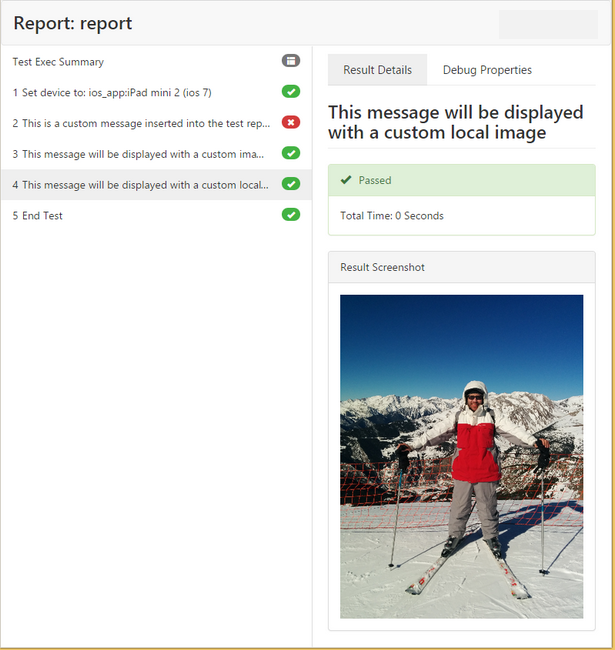
Task: Open the Test Exec Summary entry
Action: coord(58,62)
